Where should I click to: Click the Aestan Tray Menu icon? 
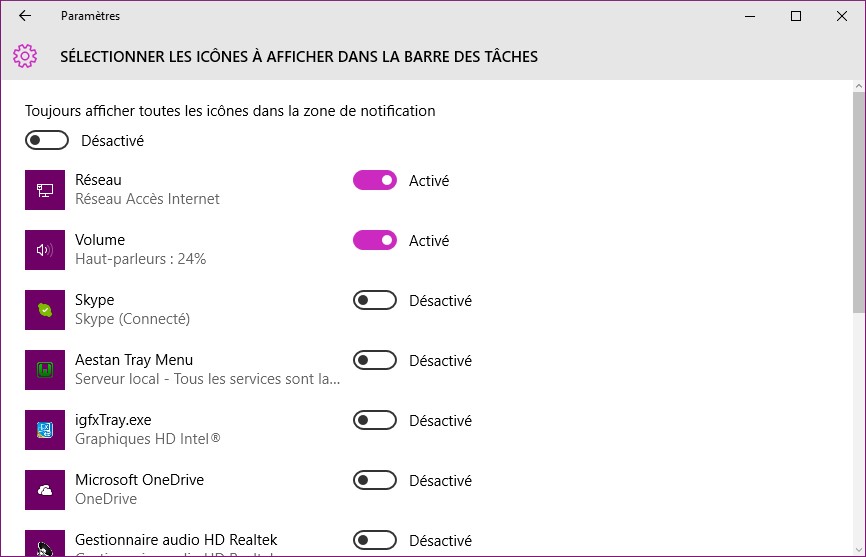point(45,370)
